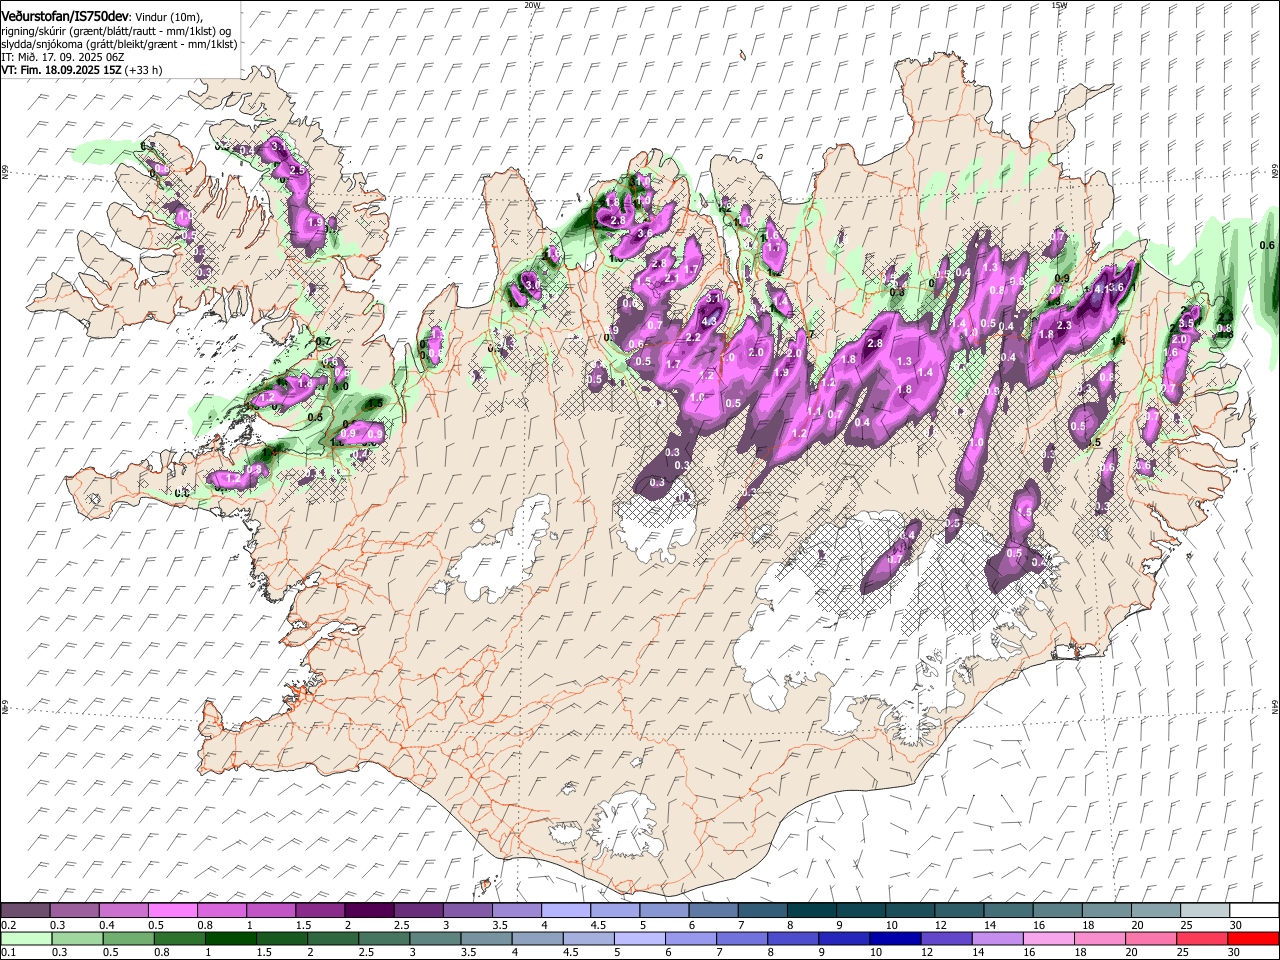Viewport: 1280px width, 960px height.
Task: Click the '2.2' precipitation value on the map
Action: tap(693, 338)
